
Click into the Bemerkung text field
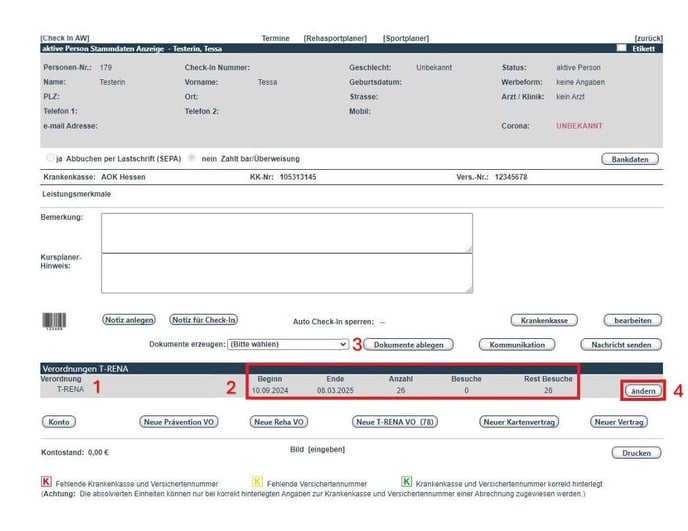click(286, 232)
